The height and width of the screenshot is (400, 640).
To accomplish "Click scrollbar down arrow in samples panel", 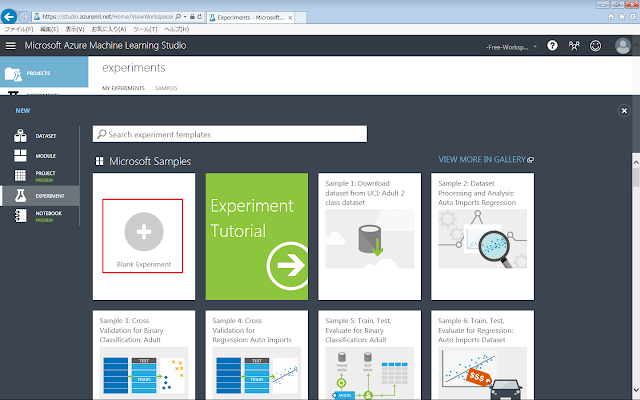I will [636, 391].
